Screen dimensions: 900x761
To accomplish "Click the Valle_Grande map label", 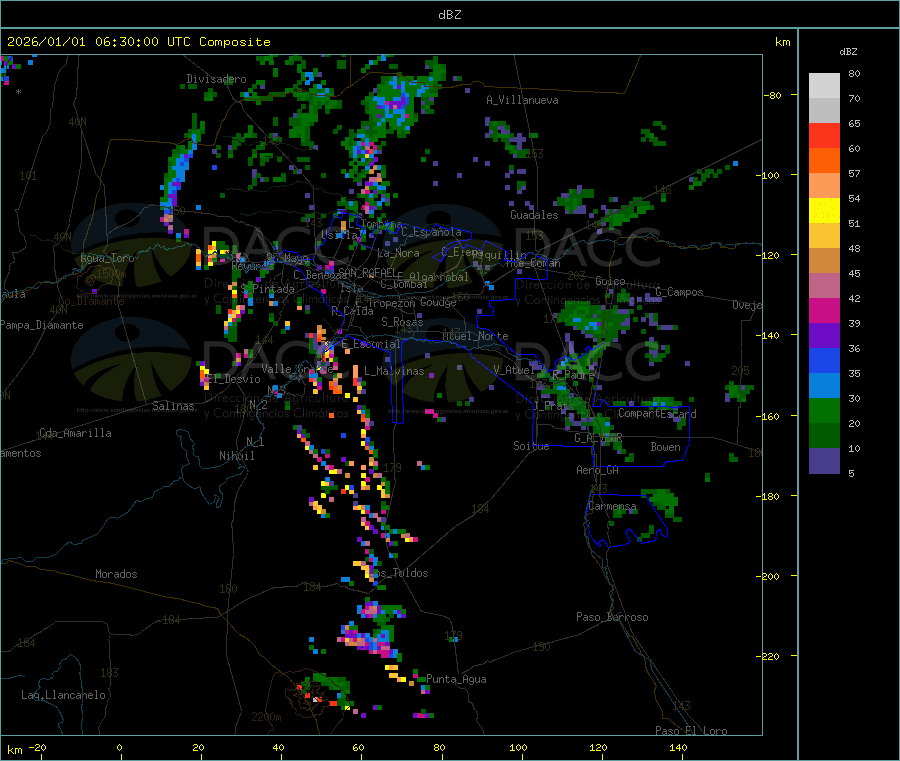I will pos(297,369).
